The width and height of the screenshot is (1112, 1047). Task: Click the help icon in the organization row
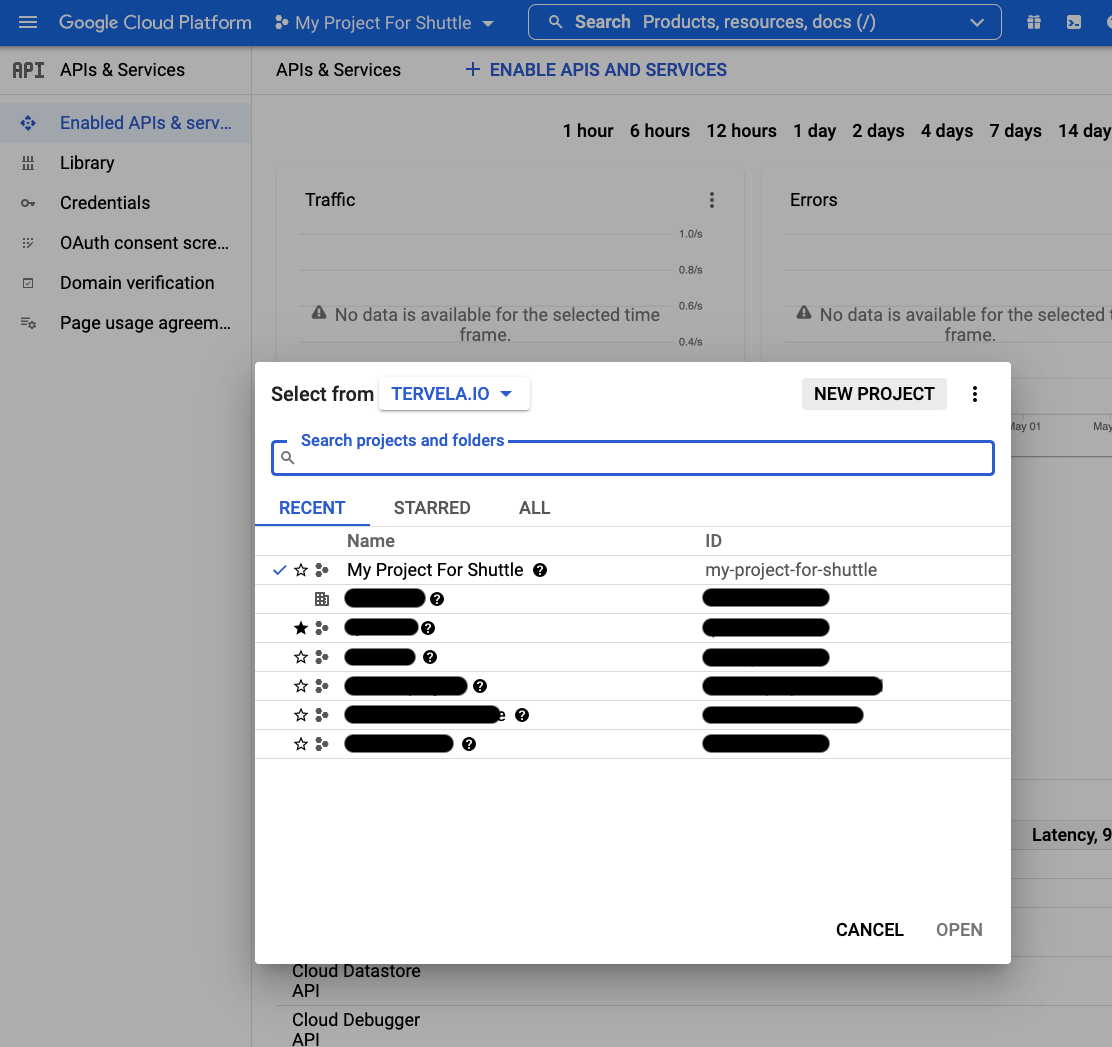pyautogui.click(x=437, y=599)
